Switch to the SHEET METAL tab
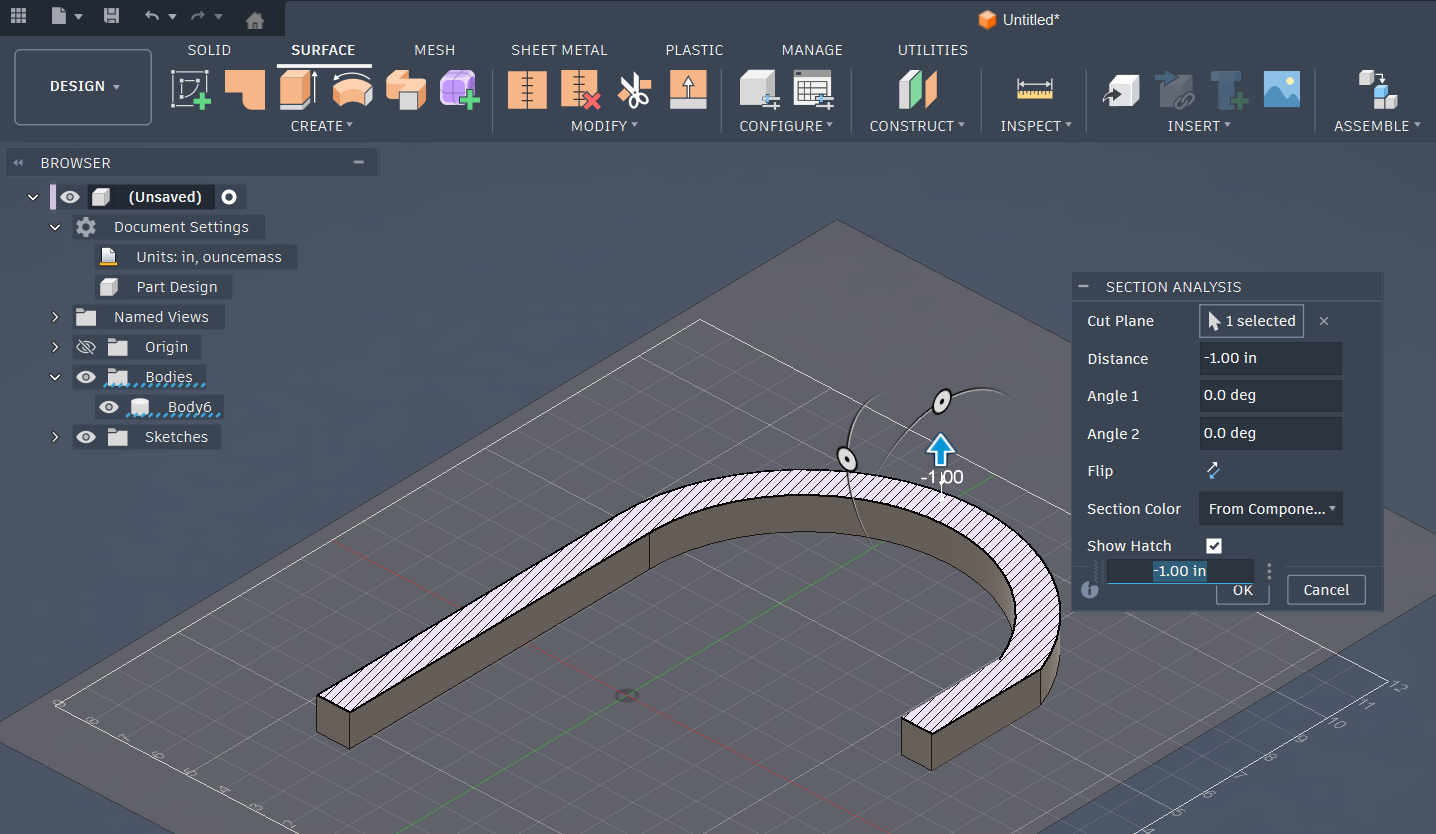 (x=559, y=50)
